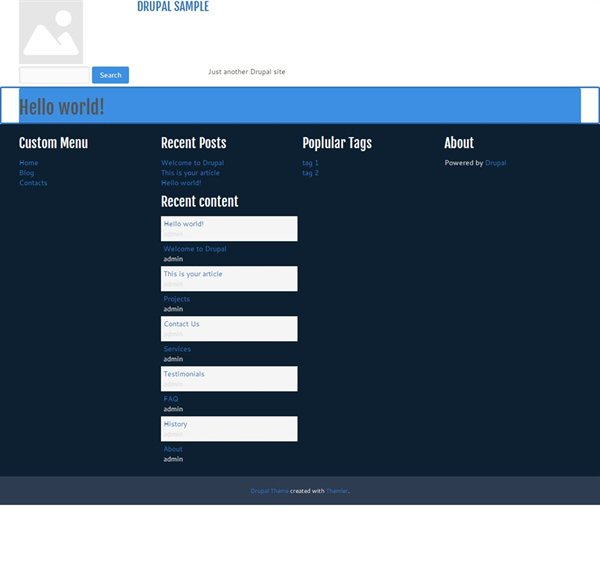Open Projects in Recent content list

(176, 299)
